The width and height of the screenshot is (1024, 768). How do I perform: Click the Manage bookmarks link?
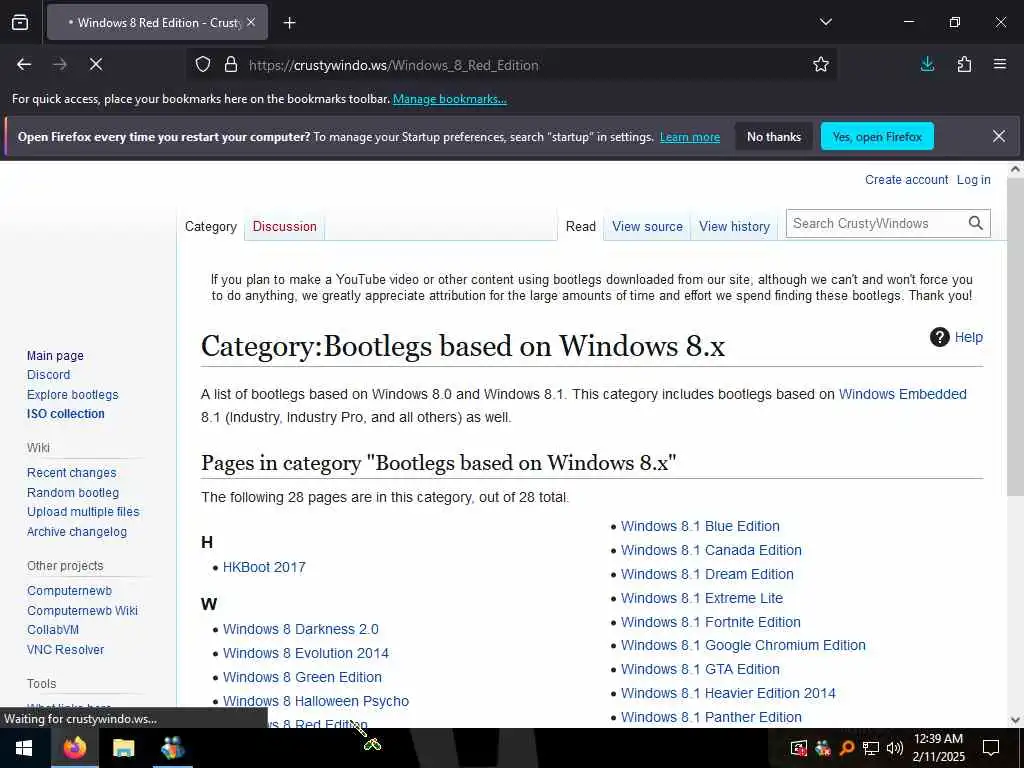pyautogui.click(x=449, y=99)
